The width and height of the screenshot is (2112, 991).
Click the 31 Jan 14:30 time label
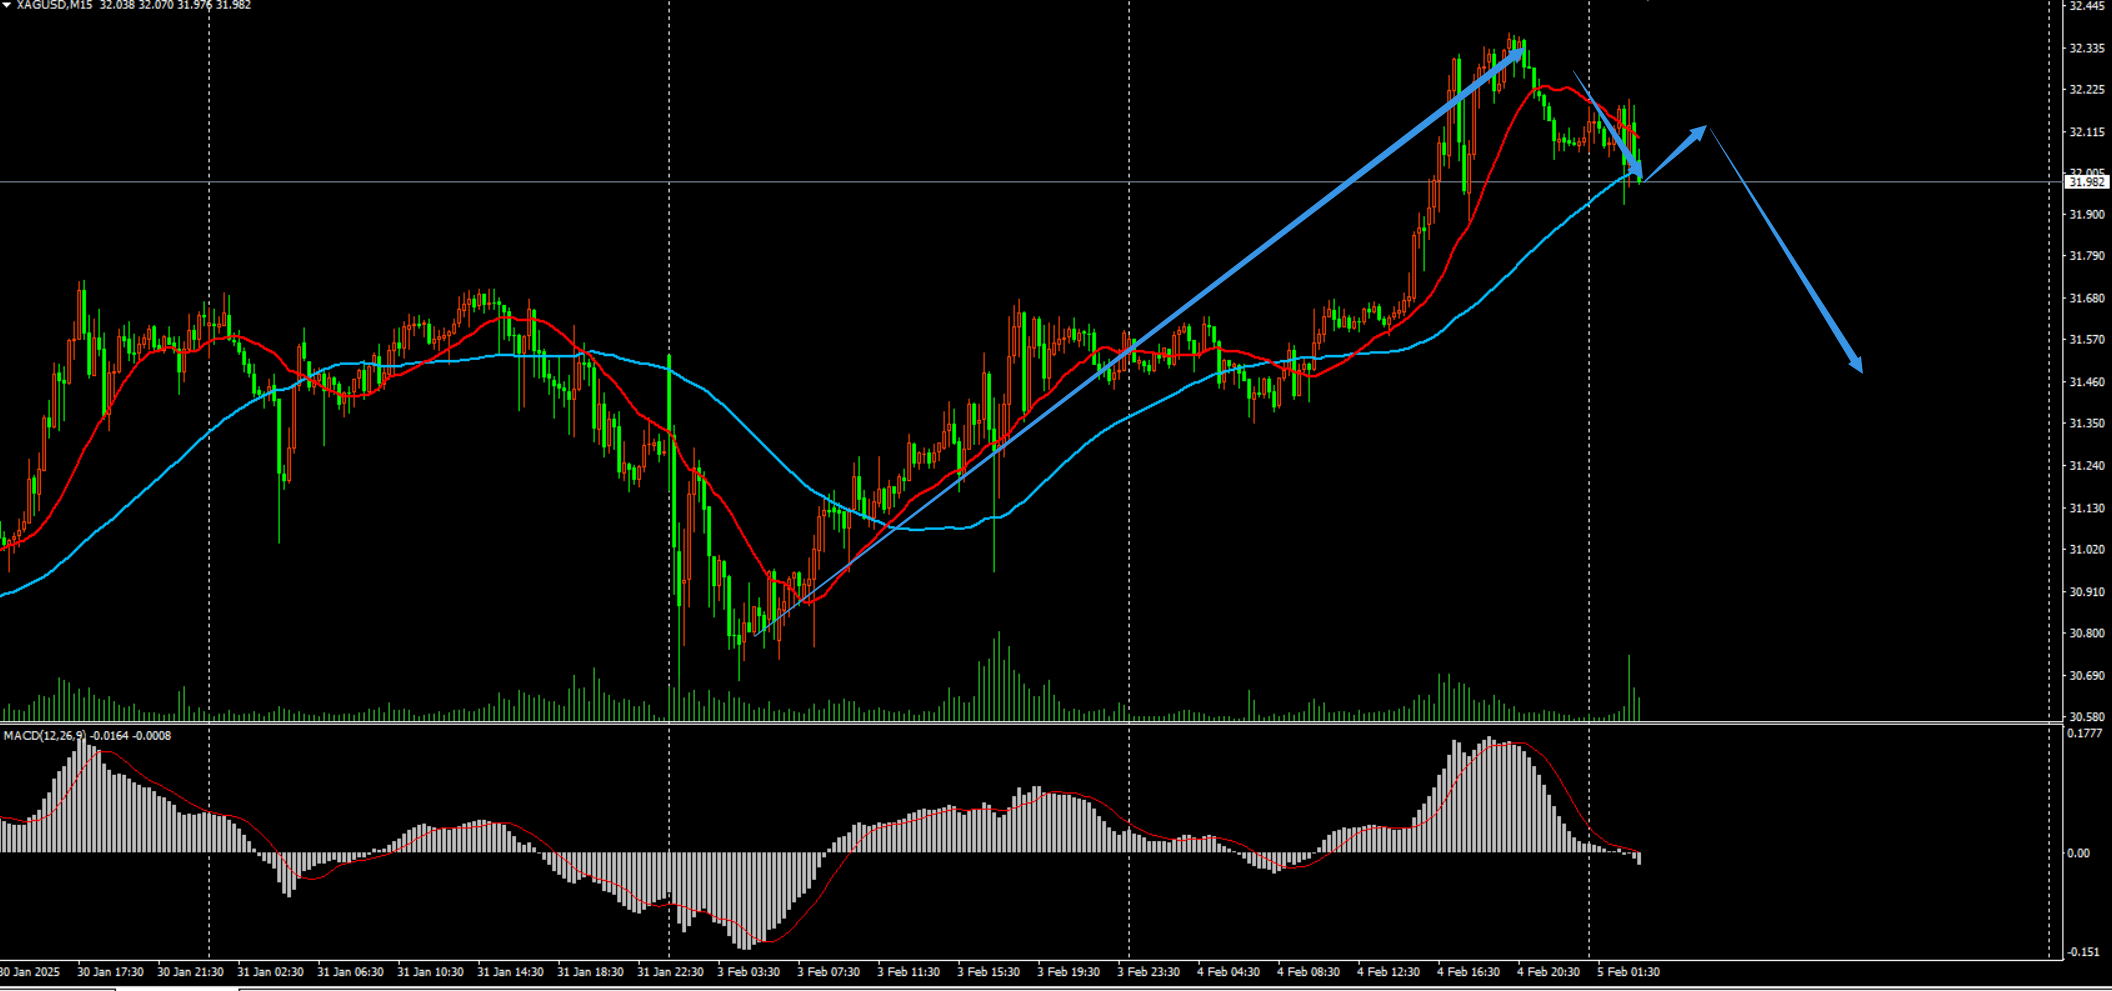pos(510,971)
